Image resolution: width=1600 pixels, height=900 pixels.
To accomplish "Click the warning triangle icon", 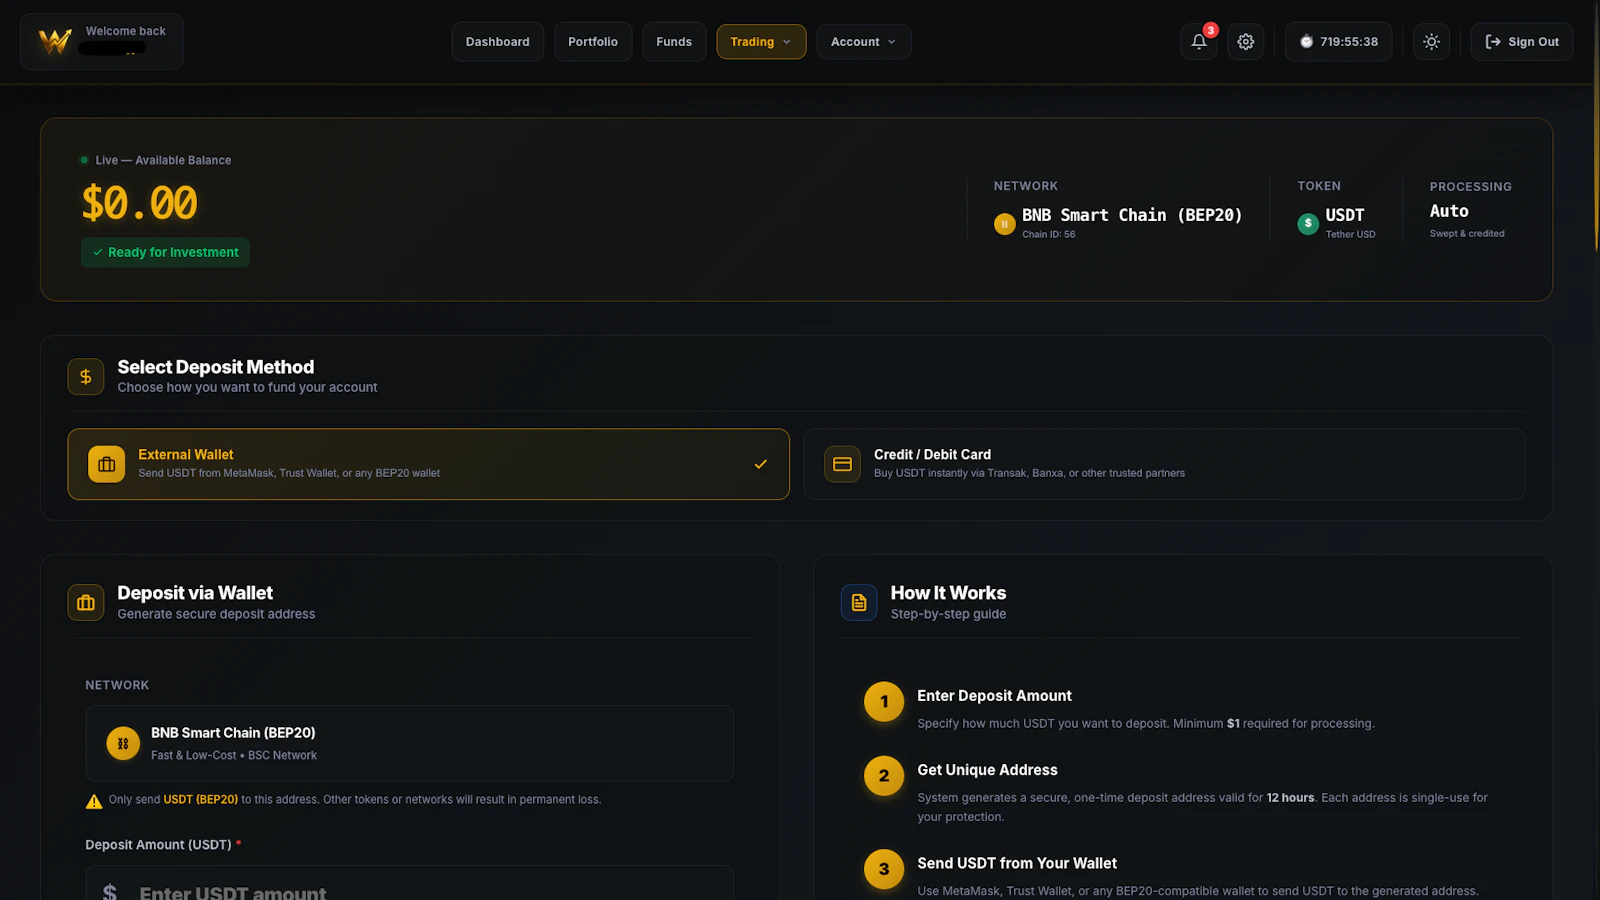I will click(94, 801).
